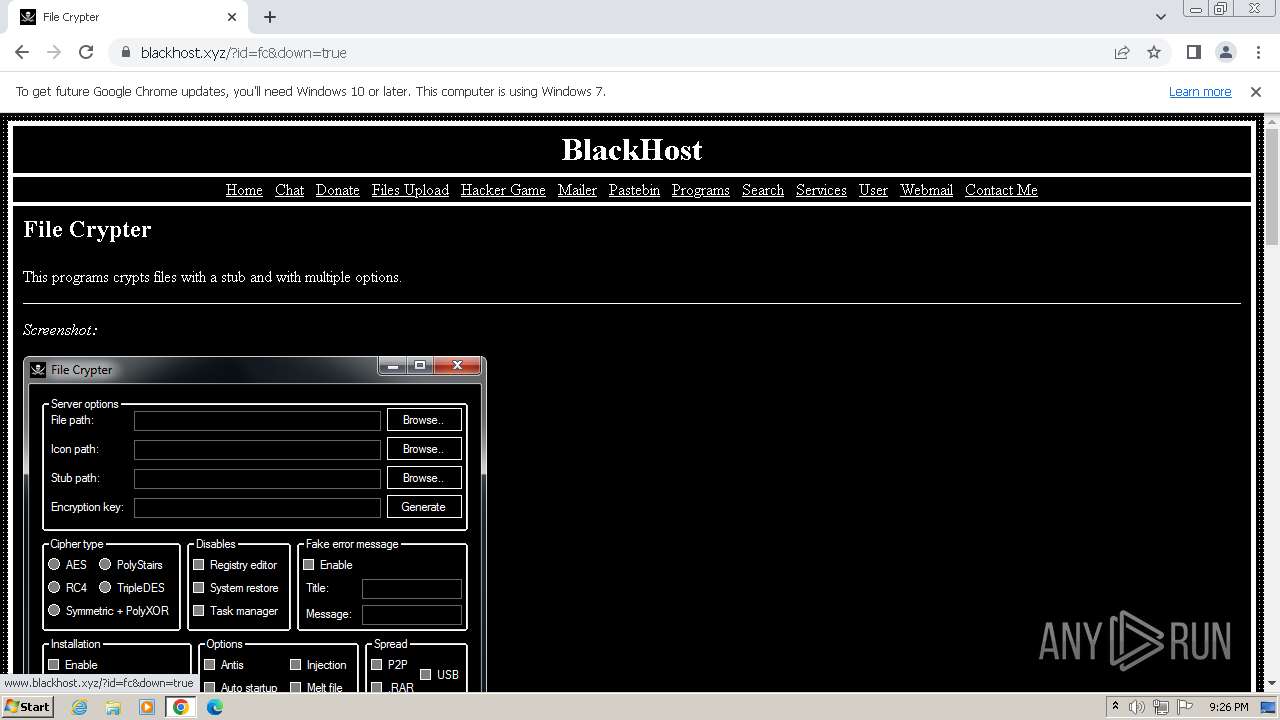
Task: Click the File path text field
Action: (257, 420)
